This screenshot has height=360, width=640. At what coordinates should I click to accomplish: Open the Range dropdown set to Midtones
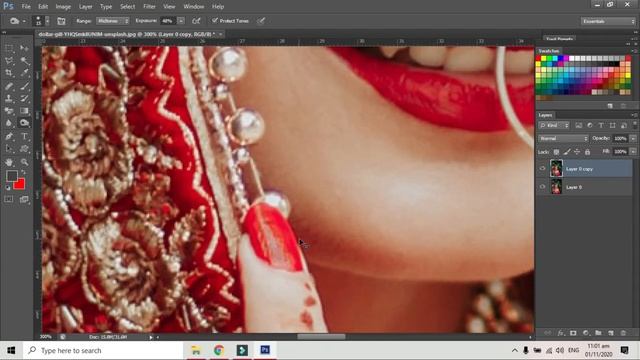click(113, 21)
